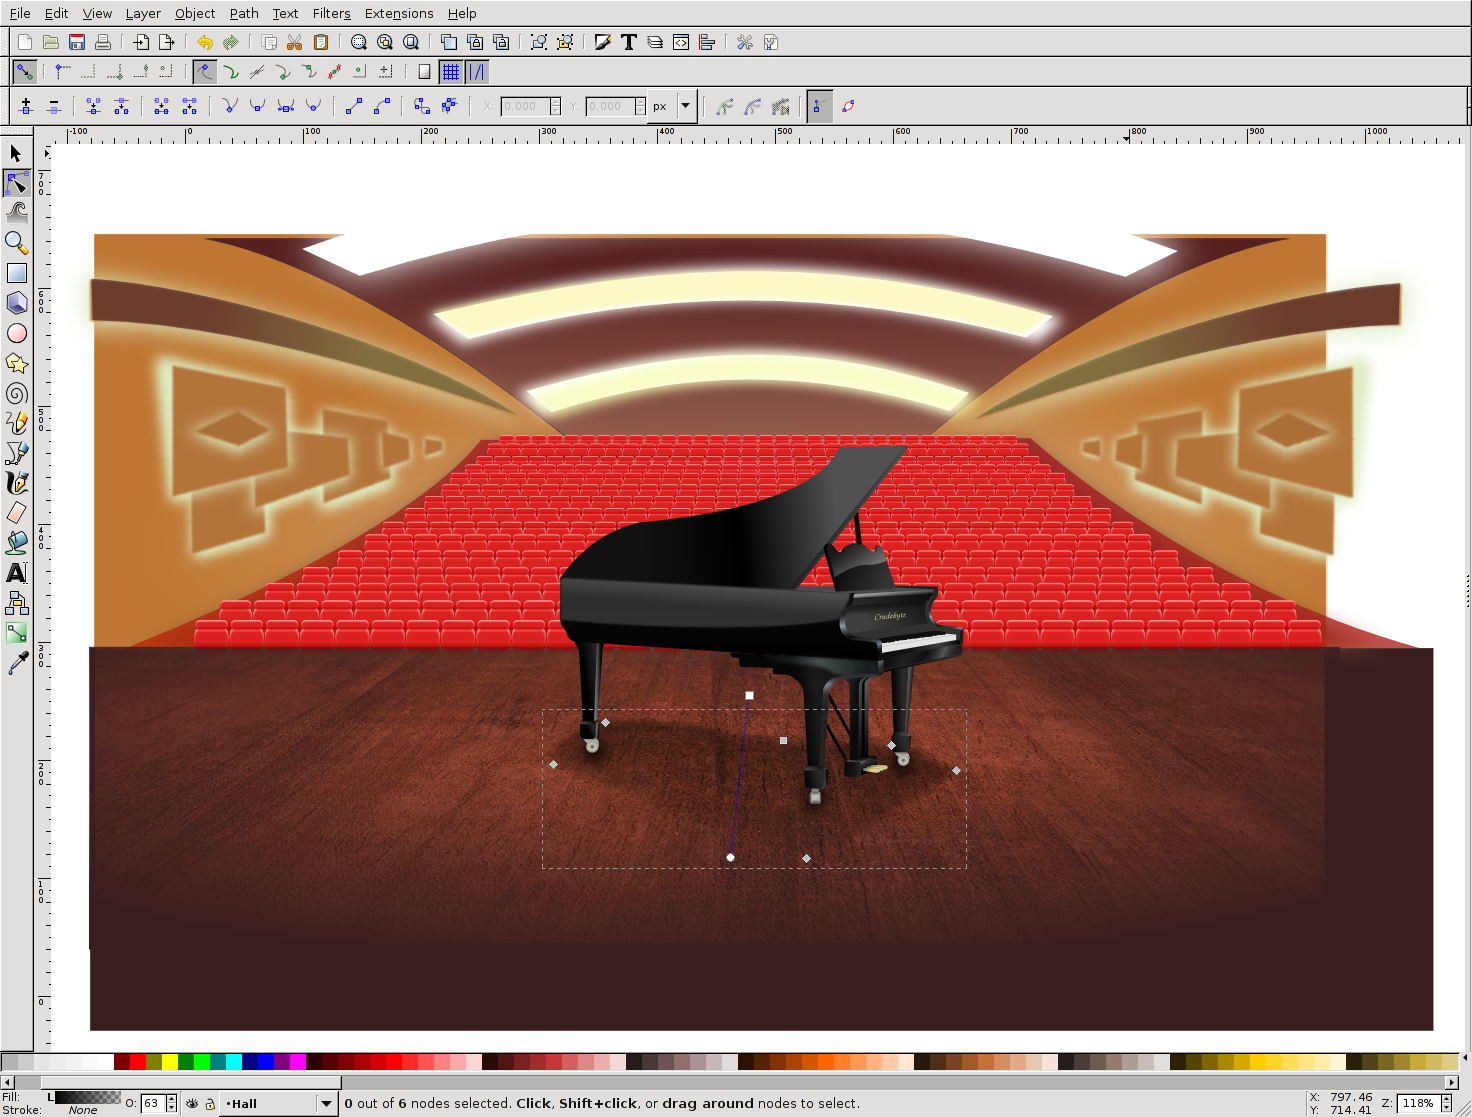This screenshot has height=1117, width=1472.
Task: Open the Path menu
Action: tap(244, 13)
